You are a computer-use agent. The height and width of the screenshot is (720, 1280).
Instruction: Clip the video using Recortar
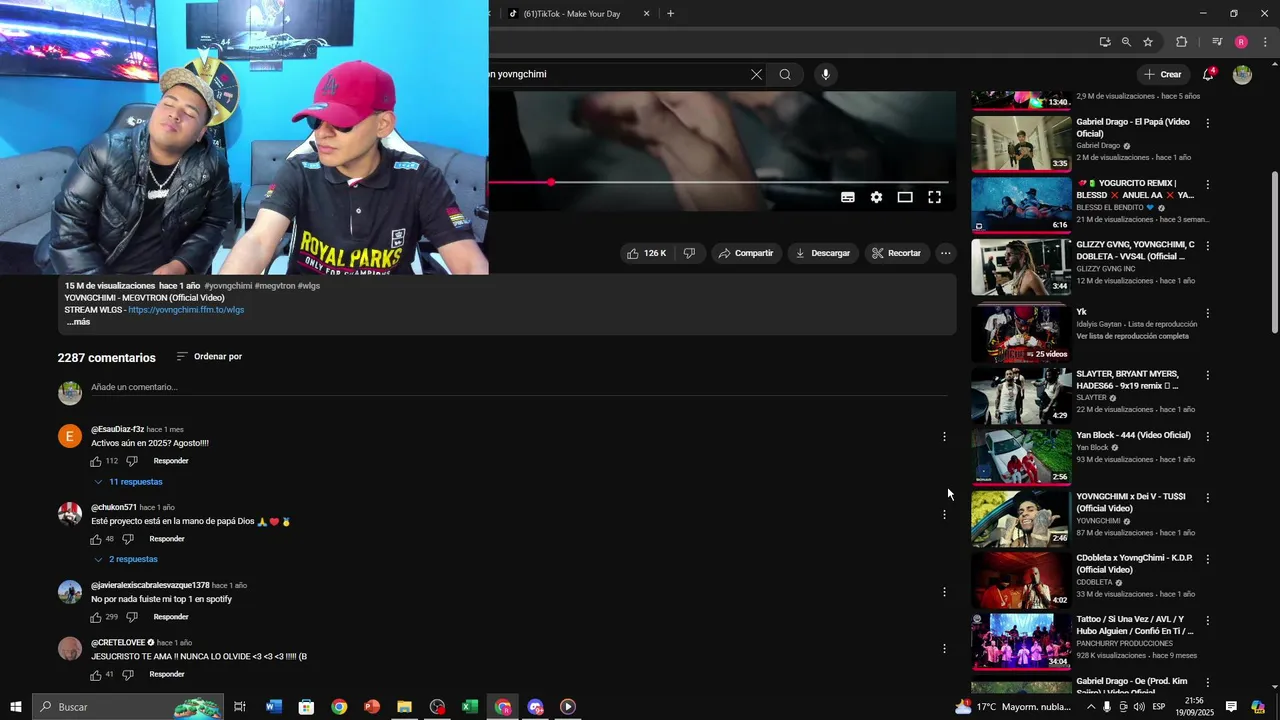point(896,253)
